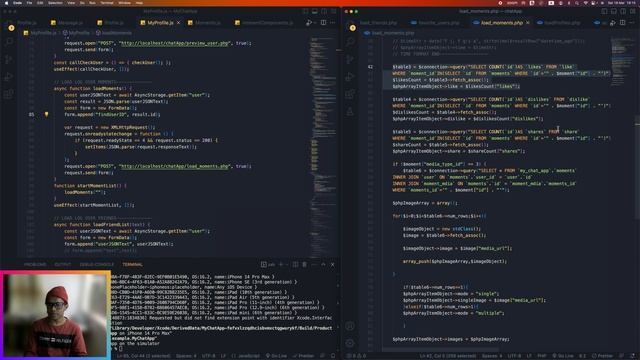
Task: Switch to the PROBLEMS panel tab
Action: (35, 264)
